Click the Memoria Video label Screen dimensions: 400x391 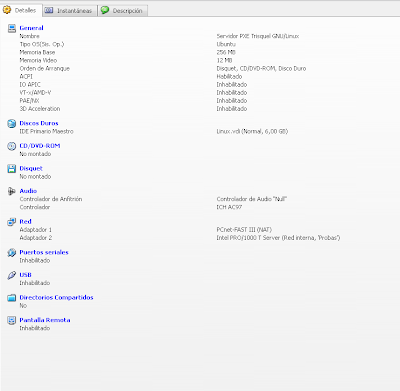tap(38, 60)
